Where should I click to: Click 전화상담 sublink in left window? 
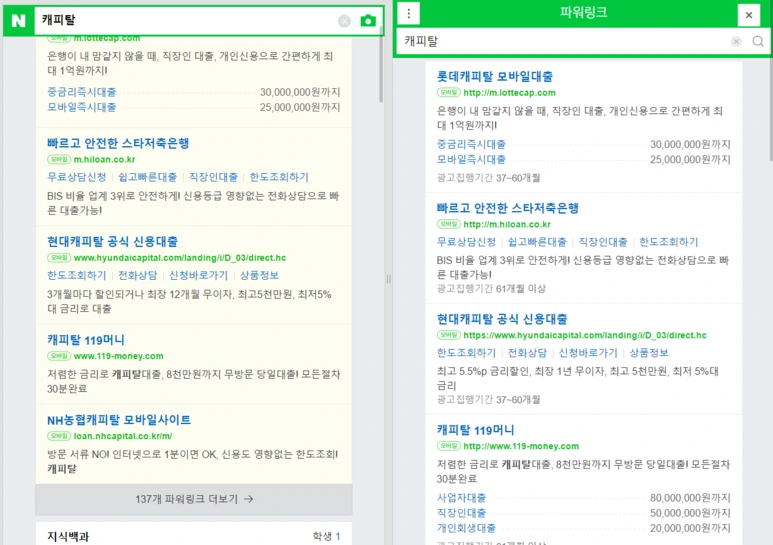[x=138, y=275]
